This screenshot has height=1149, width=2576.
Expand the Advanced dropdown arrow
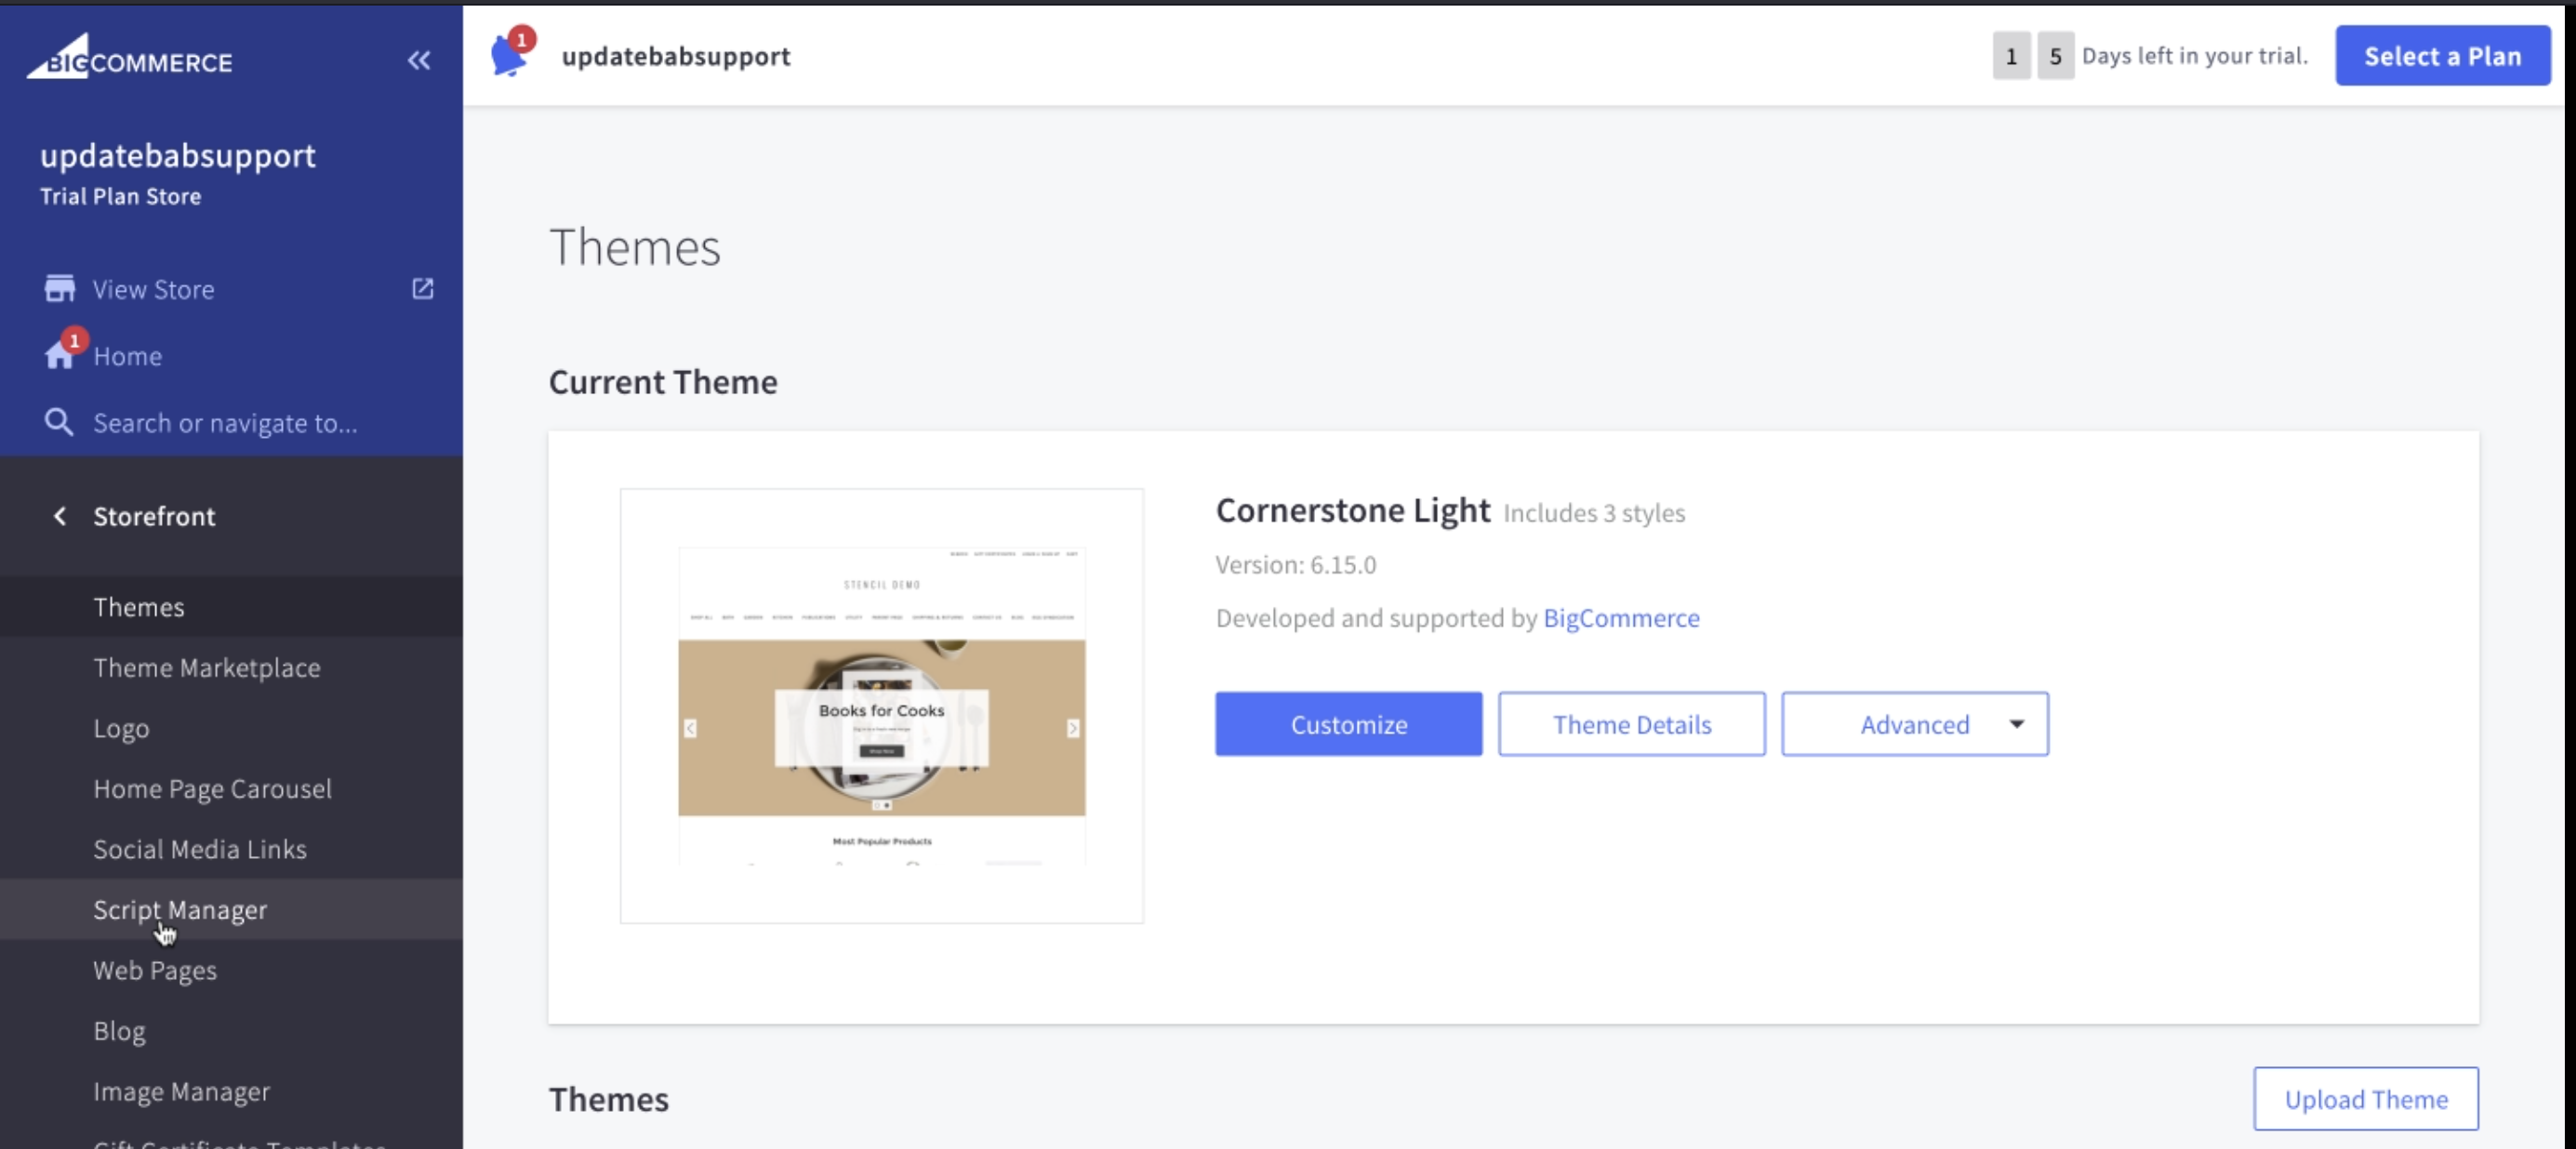[x=2016, y=724]
